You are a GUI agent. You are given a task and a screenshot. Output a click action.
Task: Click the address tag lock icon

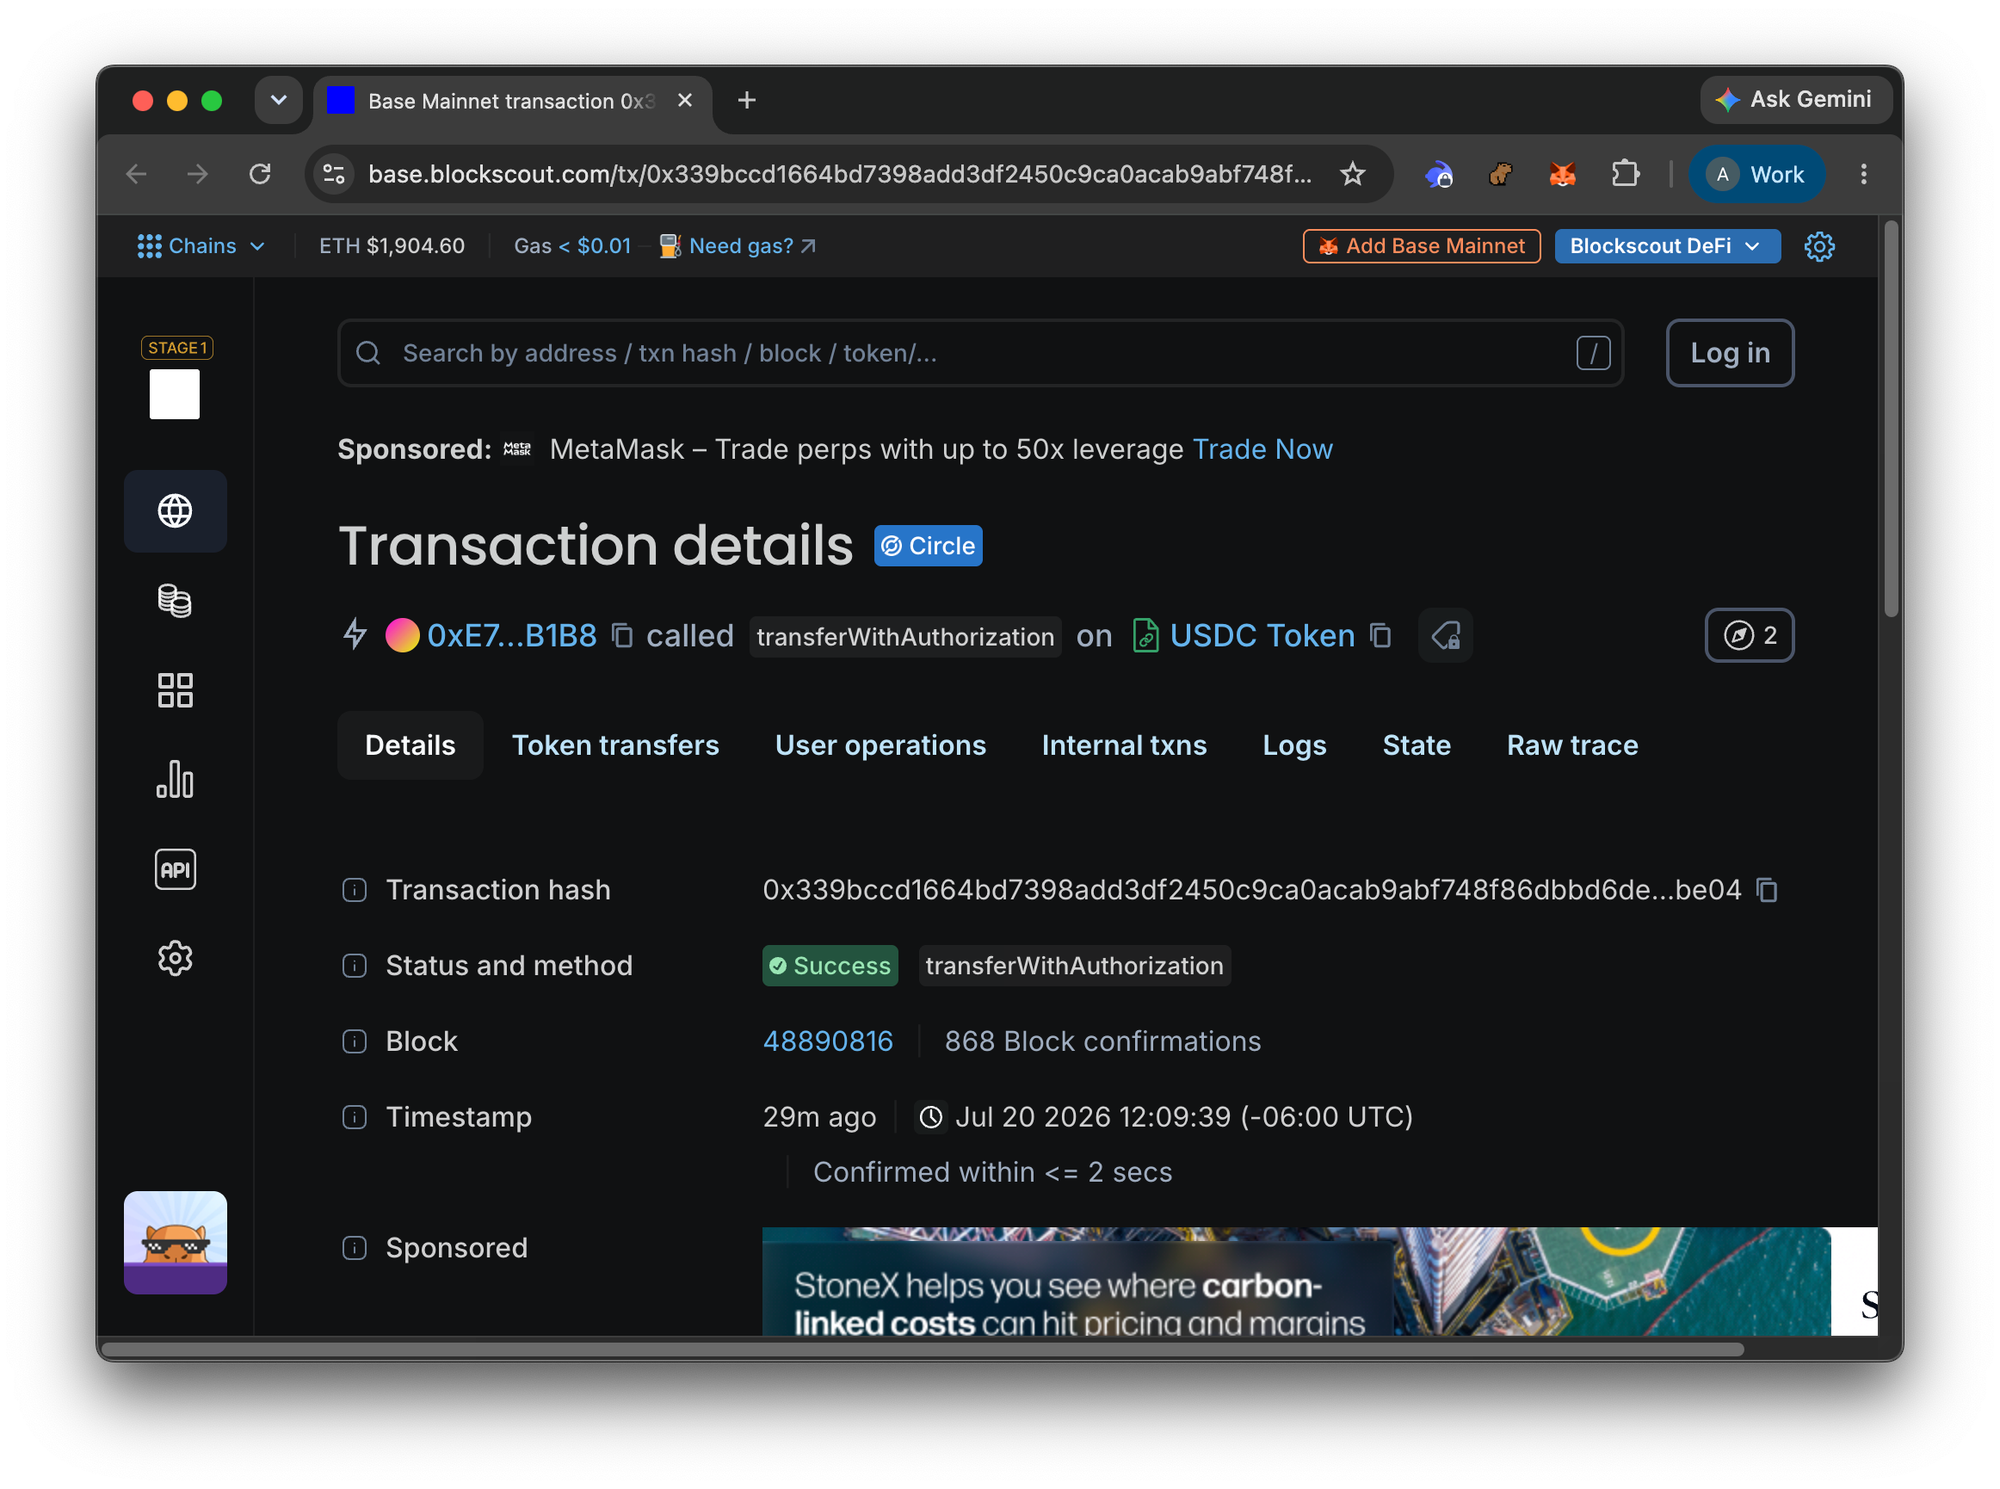click(1446, 636)
